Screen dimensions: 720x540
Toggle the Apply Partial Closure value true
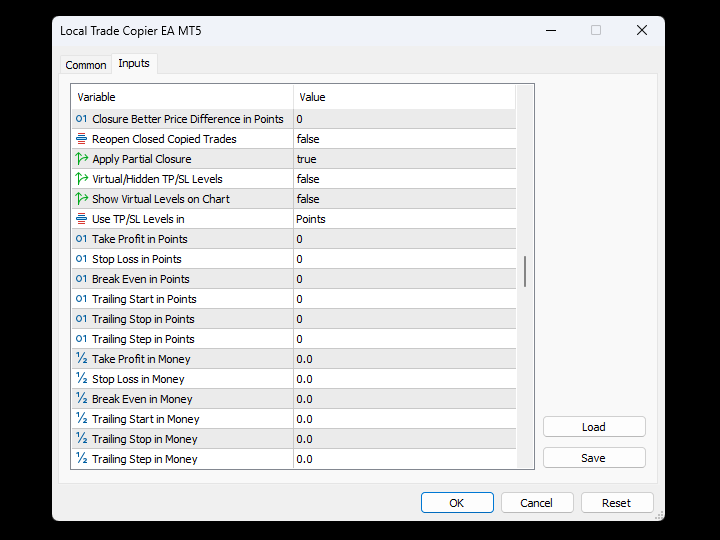click(x=405, y=159)
